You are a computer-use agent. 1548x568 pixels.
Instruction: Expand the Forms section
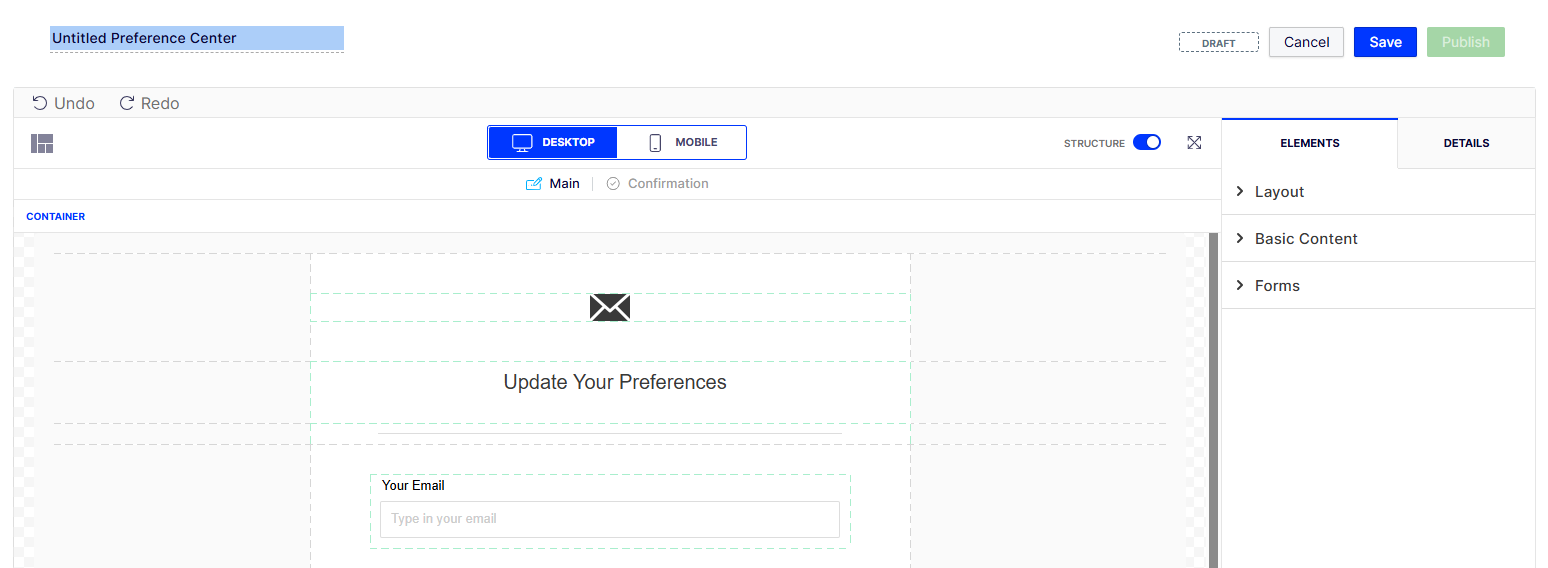click(1378, 286)
